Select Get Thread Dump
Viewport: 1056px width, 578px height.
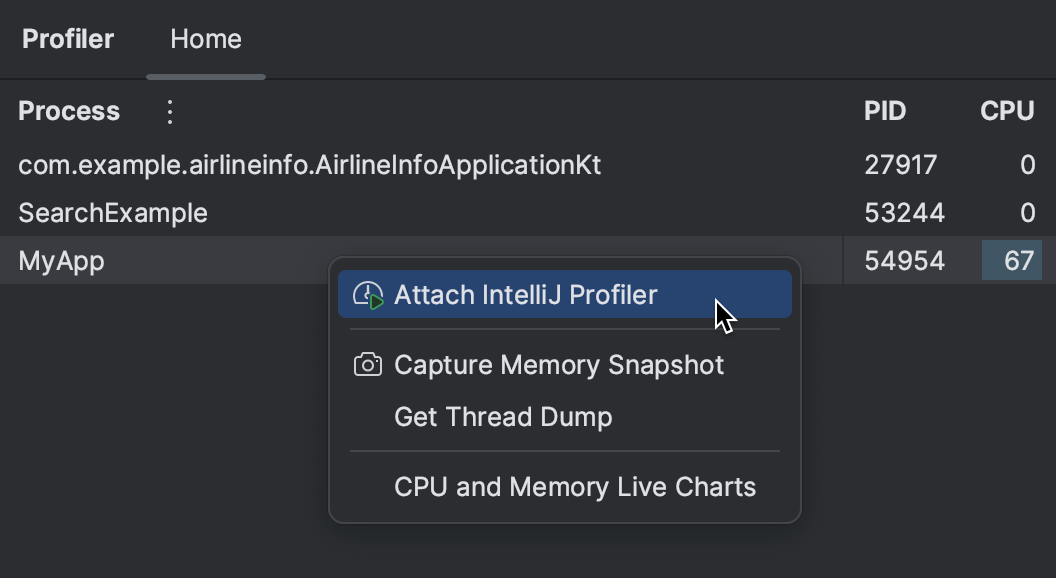tap(502, 417)
